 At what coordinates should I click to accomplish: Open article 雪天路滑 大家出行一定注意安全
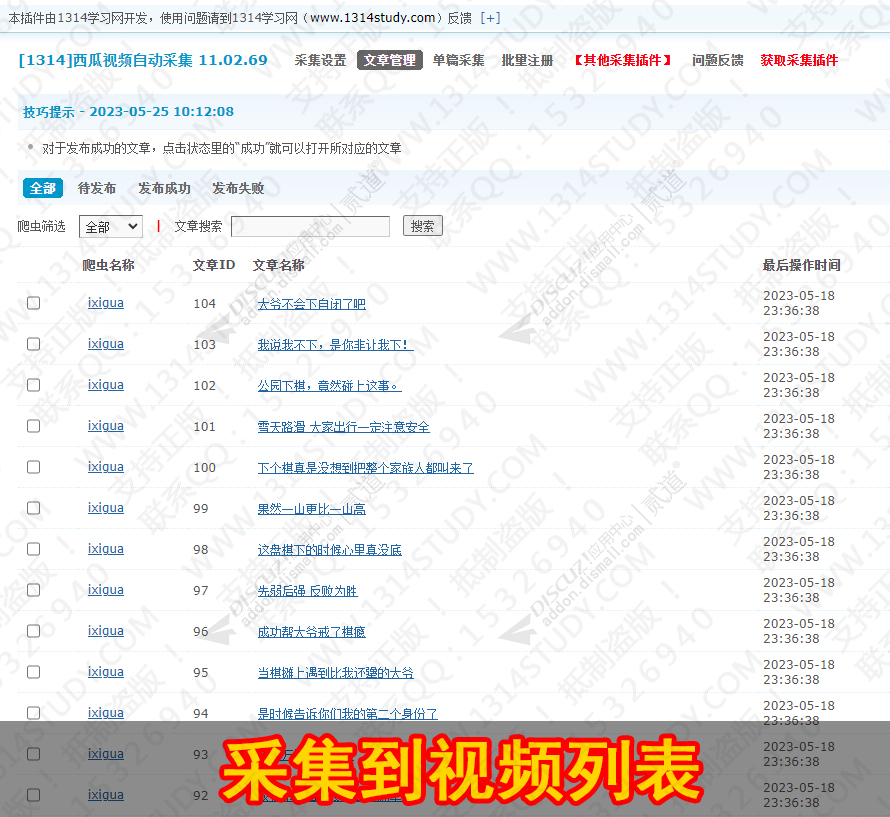(x=343, y=426)
